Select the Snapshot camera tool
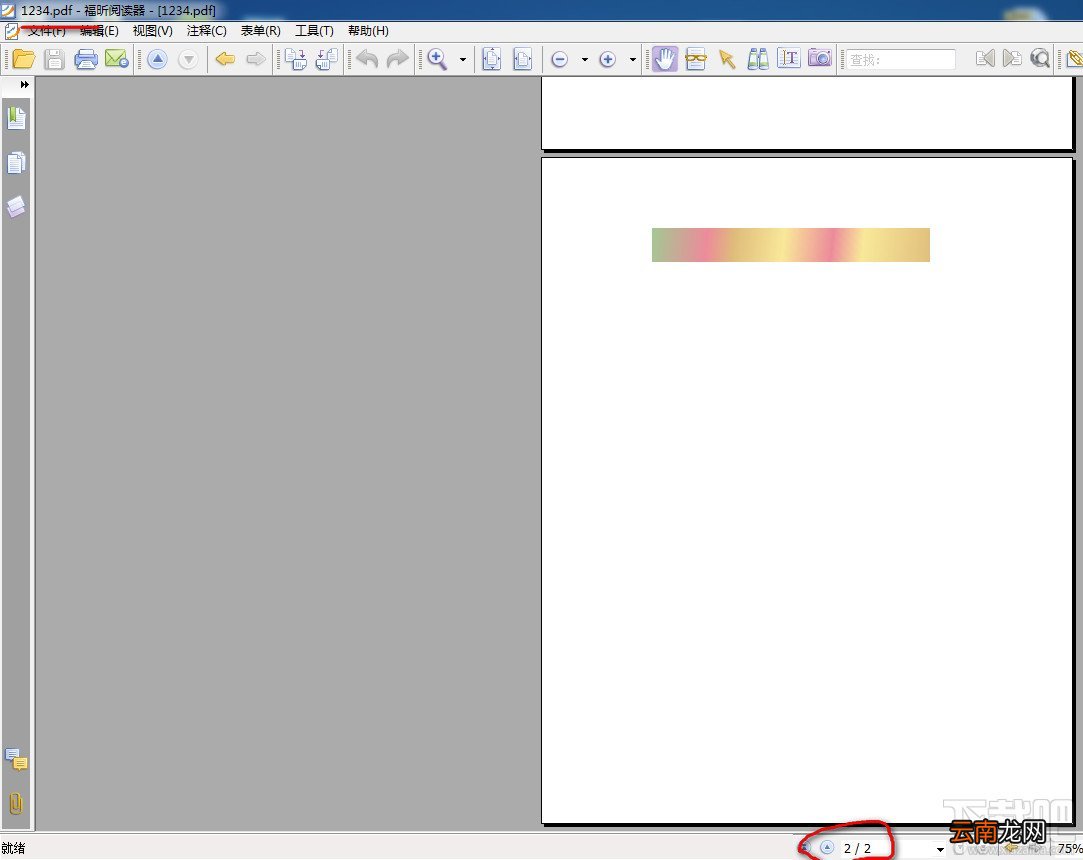Viewport: 1083px width, 860px height. point(820,59)
